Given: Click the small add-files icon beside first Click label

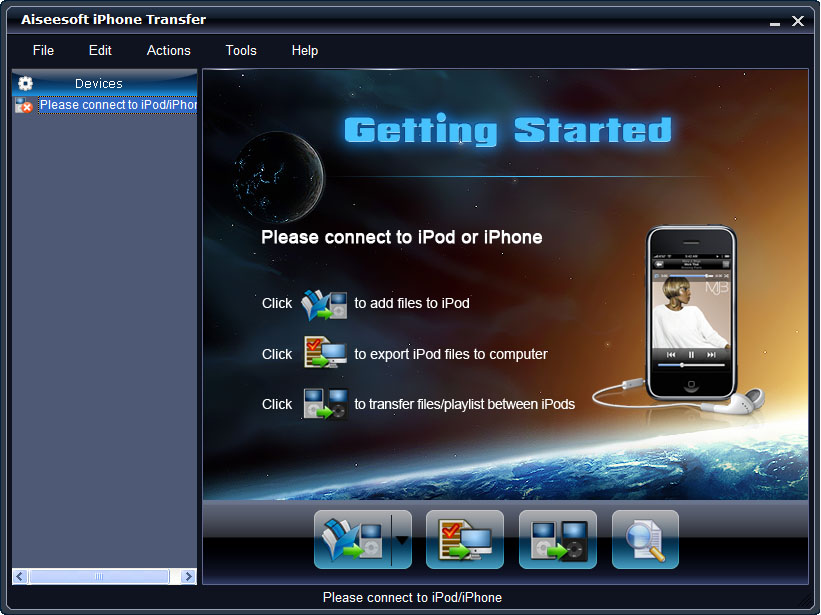Looking at the screenshot, I should 322,303.
